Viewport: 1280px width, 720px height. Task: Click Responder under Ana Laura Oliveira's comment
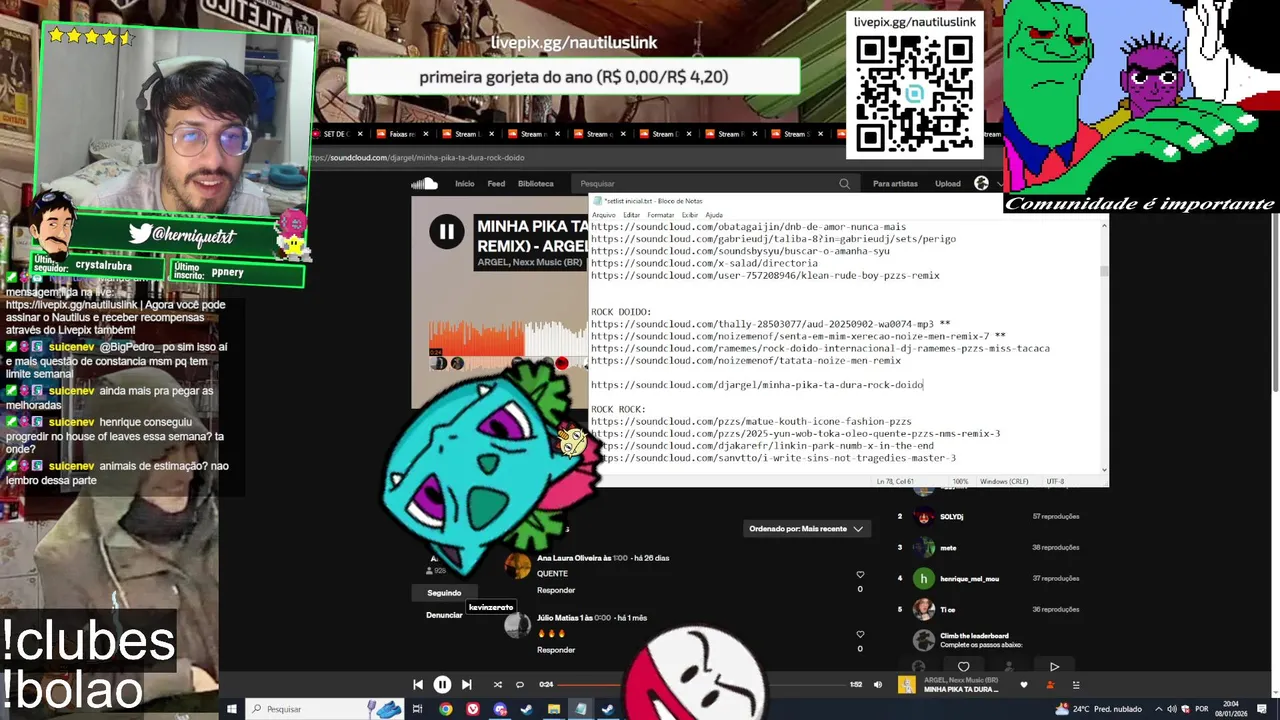(x=556, y=590)
